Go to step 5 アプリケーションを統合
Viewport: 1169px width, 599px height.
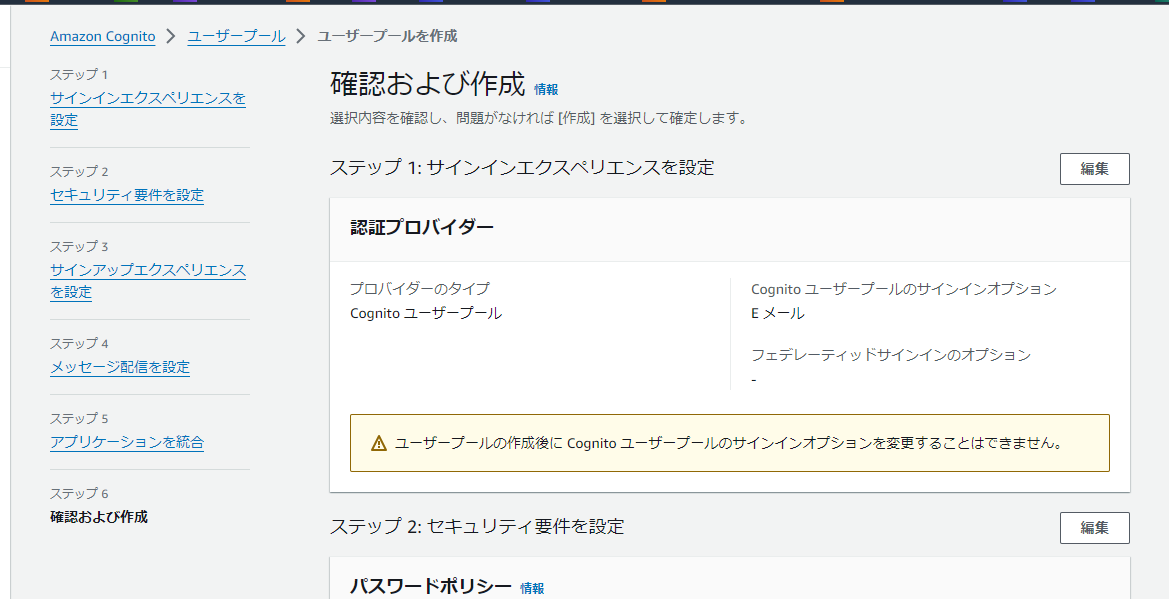127,442
